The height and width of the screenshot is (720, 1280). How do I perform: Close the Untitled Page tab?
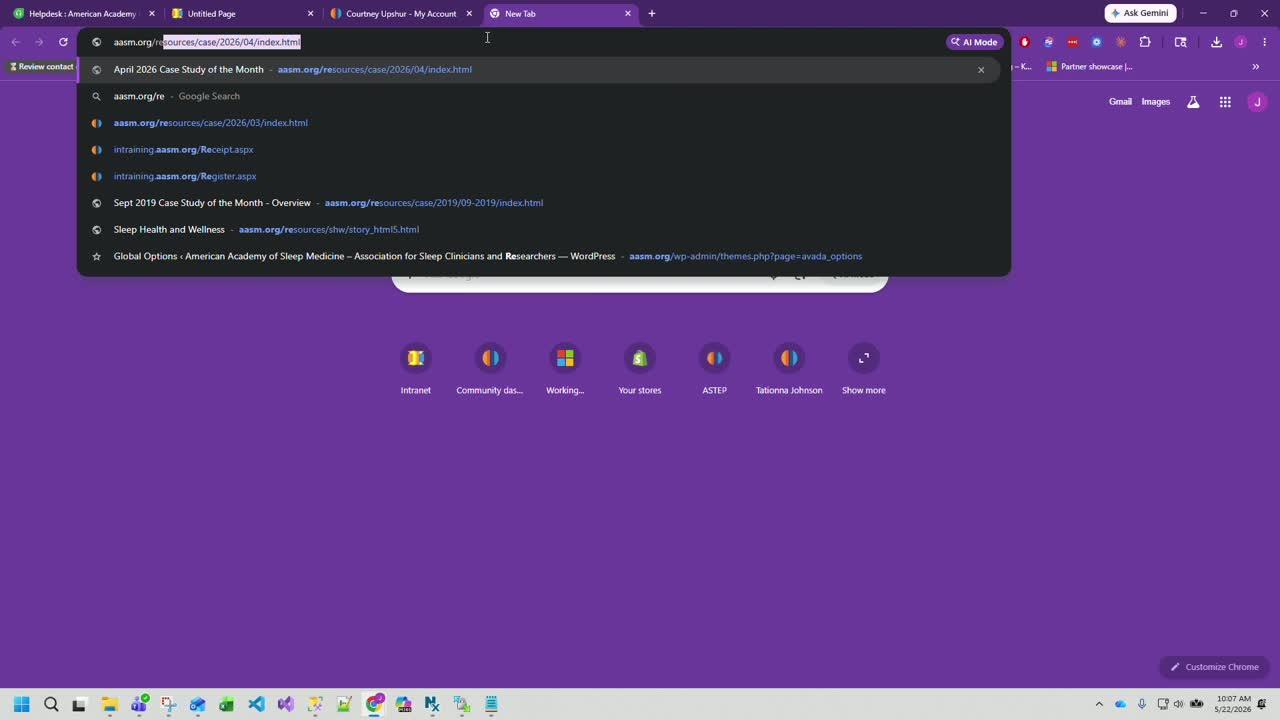(310, 14)
